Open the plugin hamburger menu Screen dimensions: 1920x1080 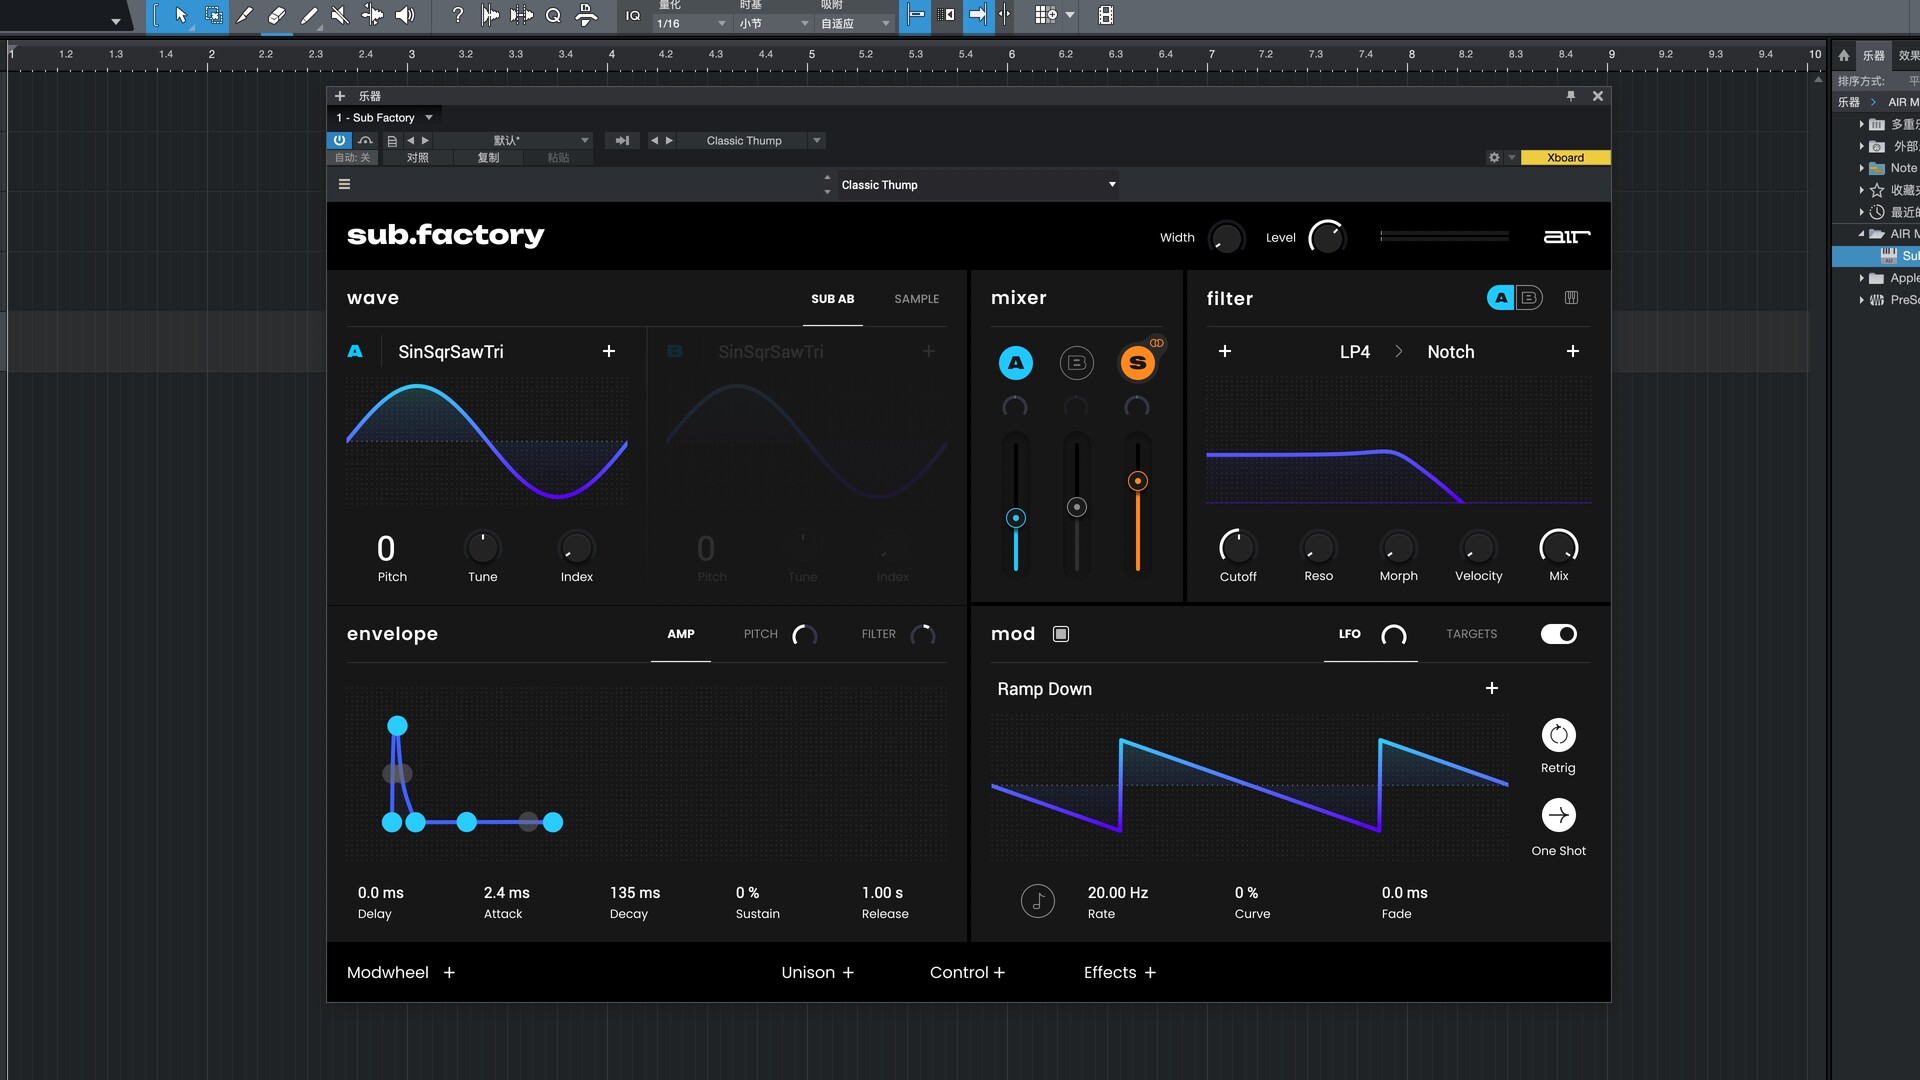point(344,184)
